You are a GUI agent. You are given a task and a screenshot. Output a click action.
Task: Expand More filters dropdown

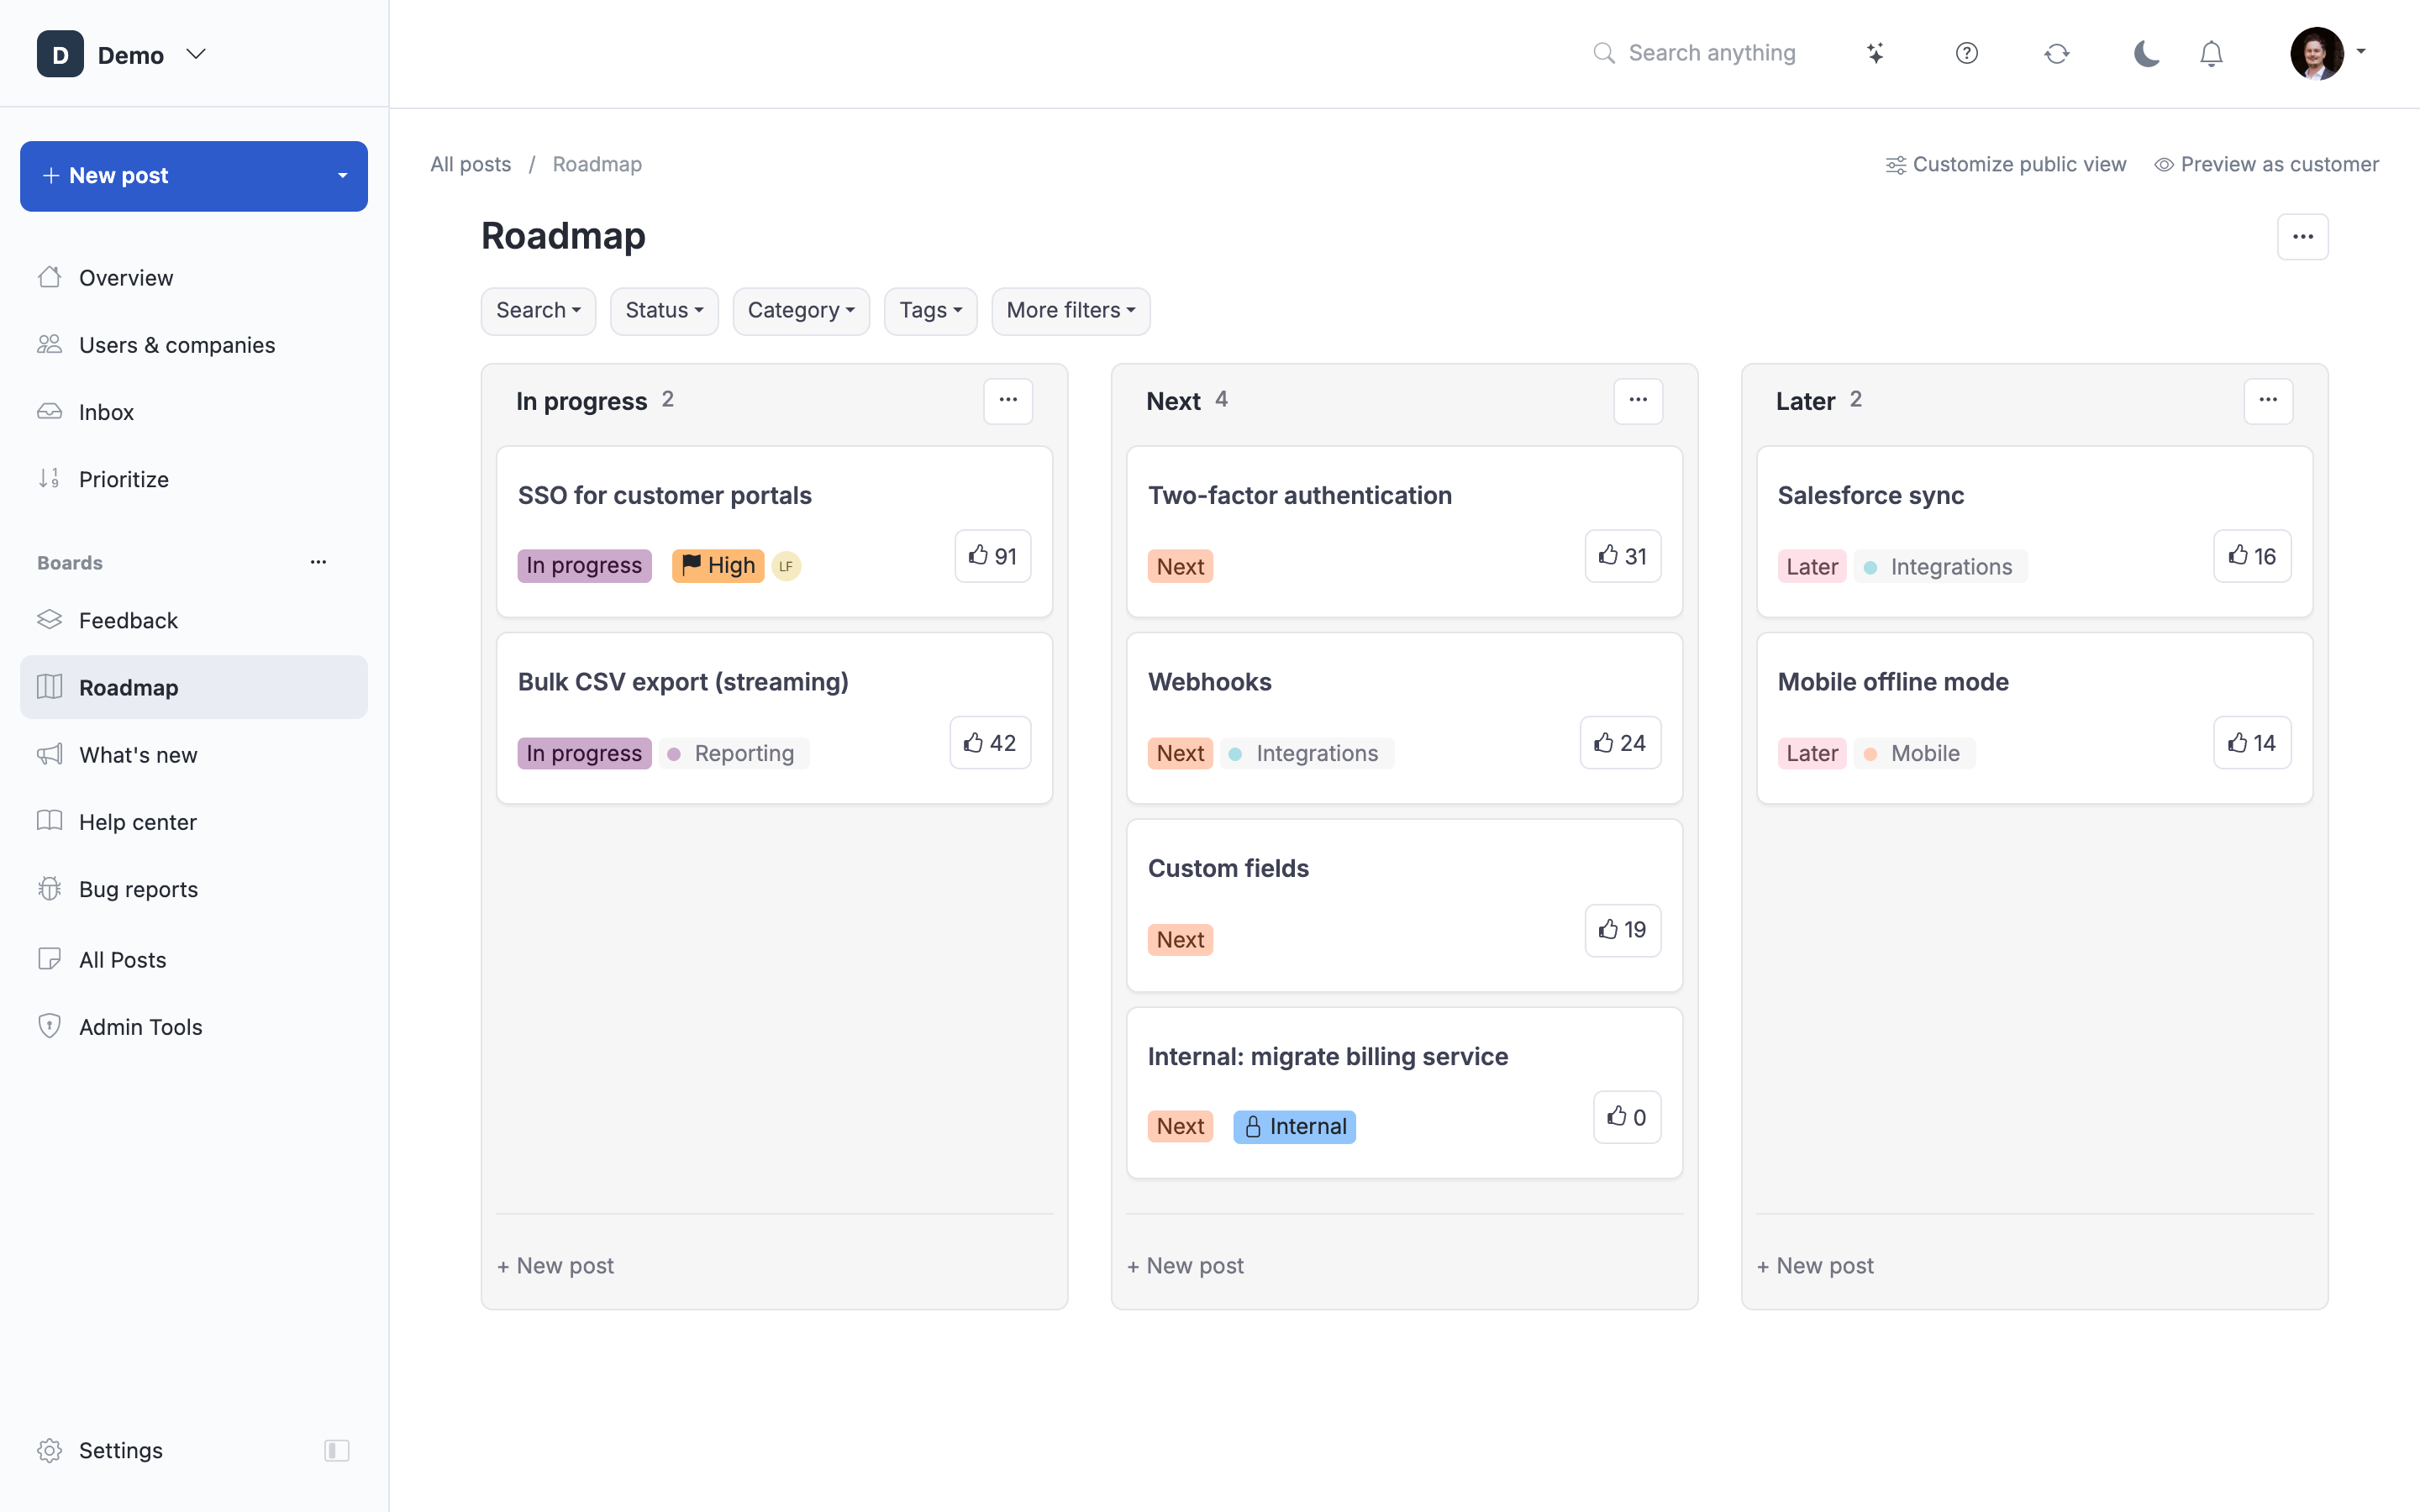[1070, 311]
